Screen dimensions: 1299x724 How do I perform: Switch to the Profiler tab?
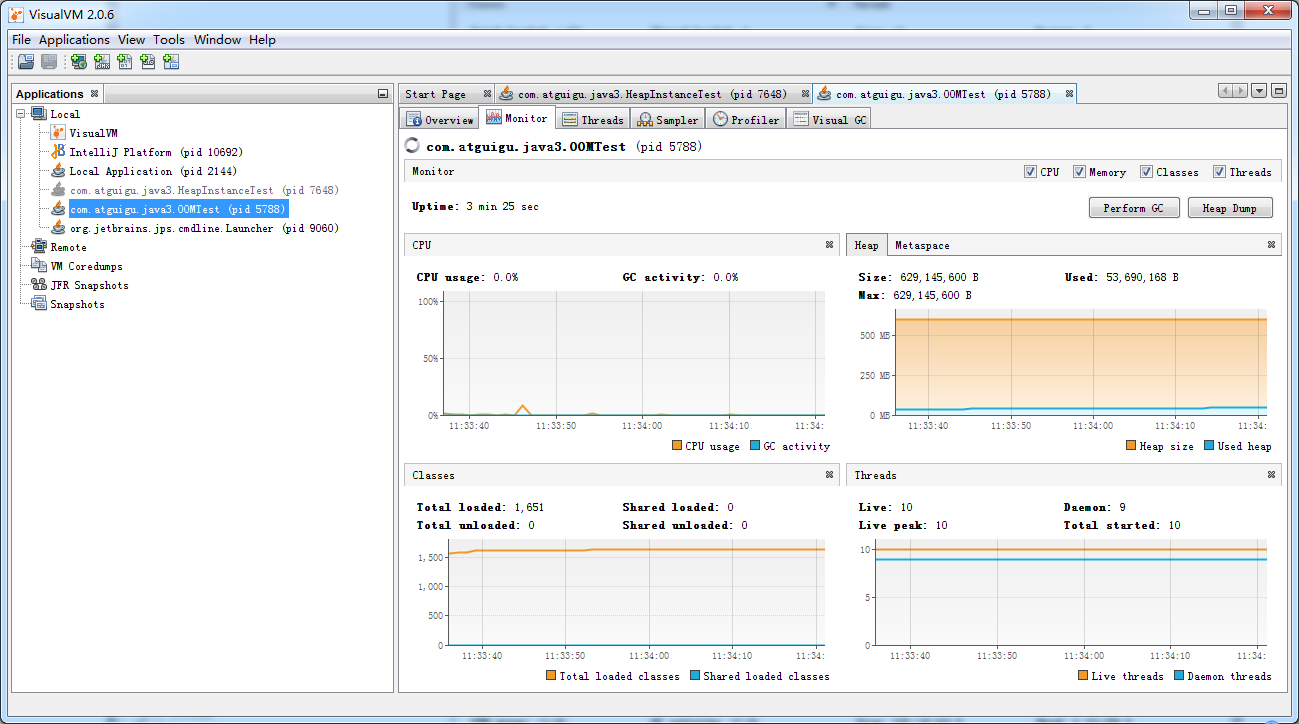click(745, 119)
